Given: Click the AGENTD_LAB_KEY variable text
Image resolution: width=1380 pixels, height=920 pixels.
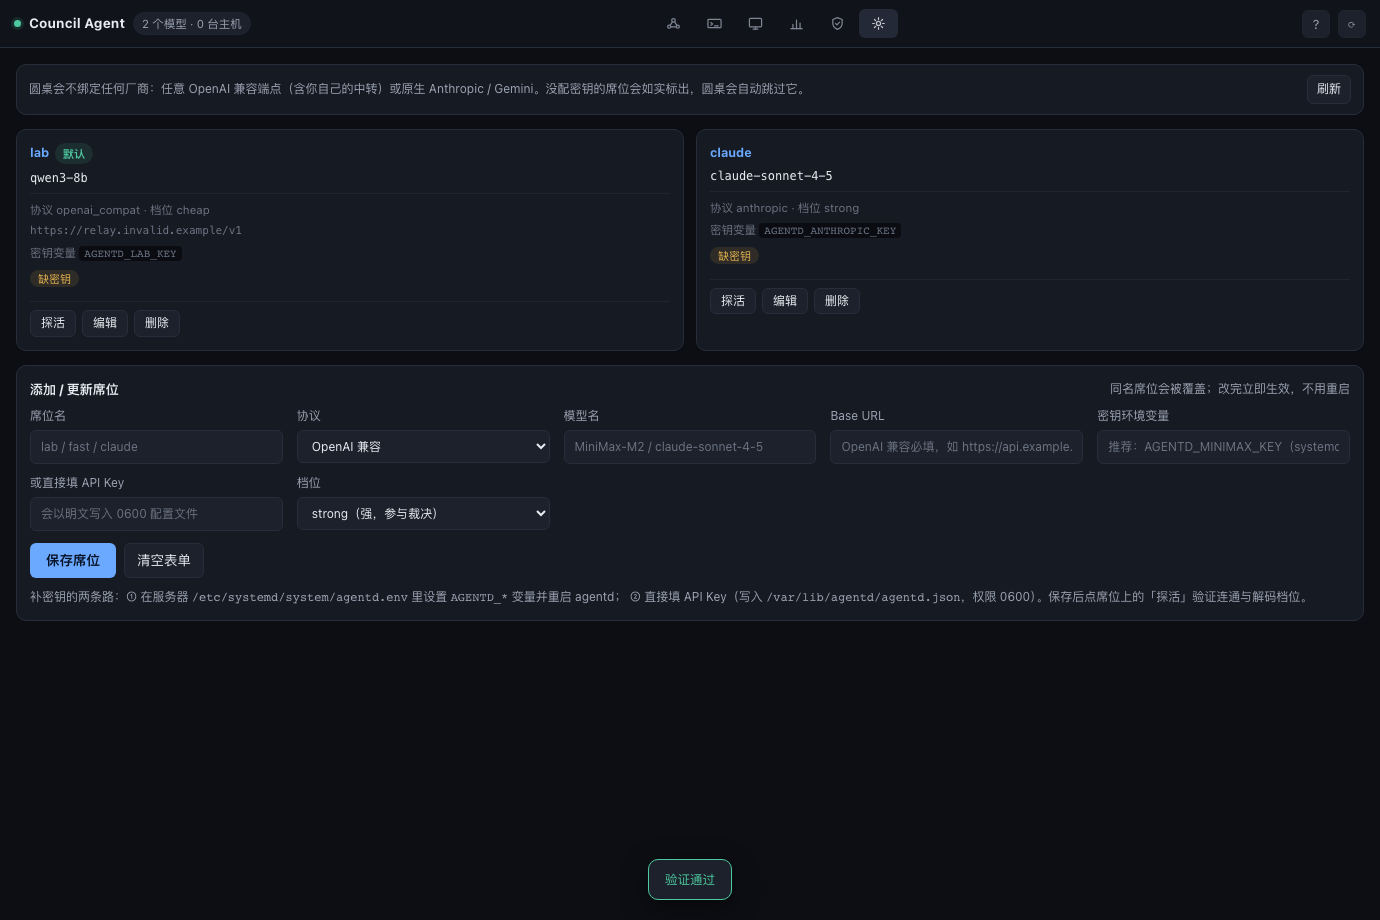Looking at the screenshot, I should coord(130,254).
